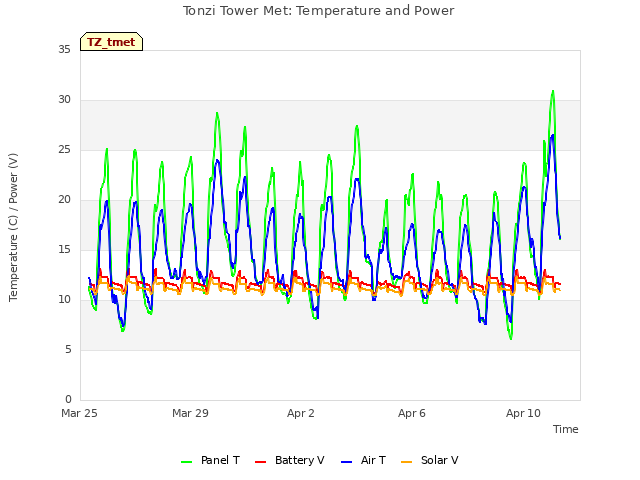Click the orange Solar V legend swatch
Viewport: 640px width, 480px height.
coord(407,462)
